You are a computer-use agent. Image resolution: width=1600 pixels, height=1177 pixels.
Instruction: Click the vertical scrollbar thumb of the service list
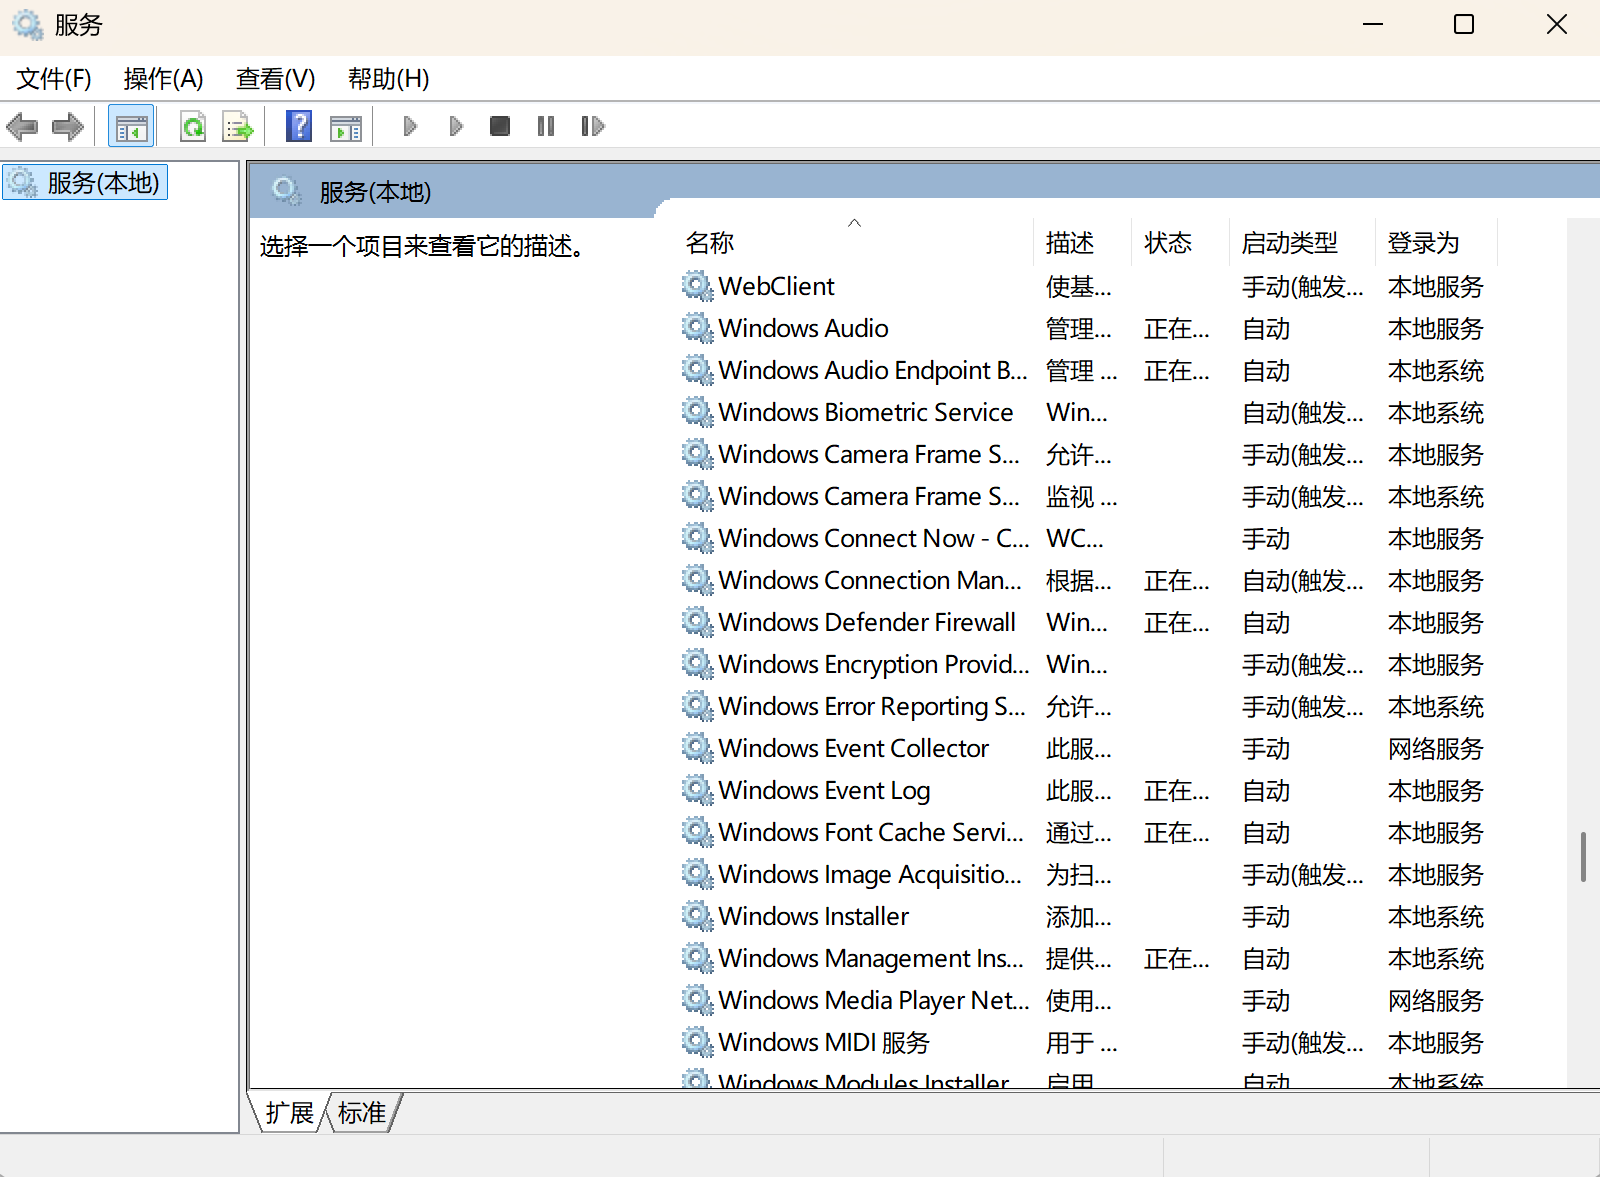click(1583, 856)
